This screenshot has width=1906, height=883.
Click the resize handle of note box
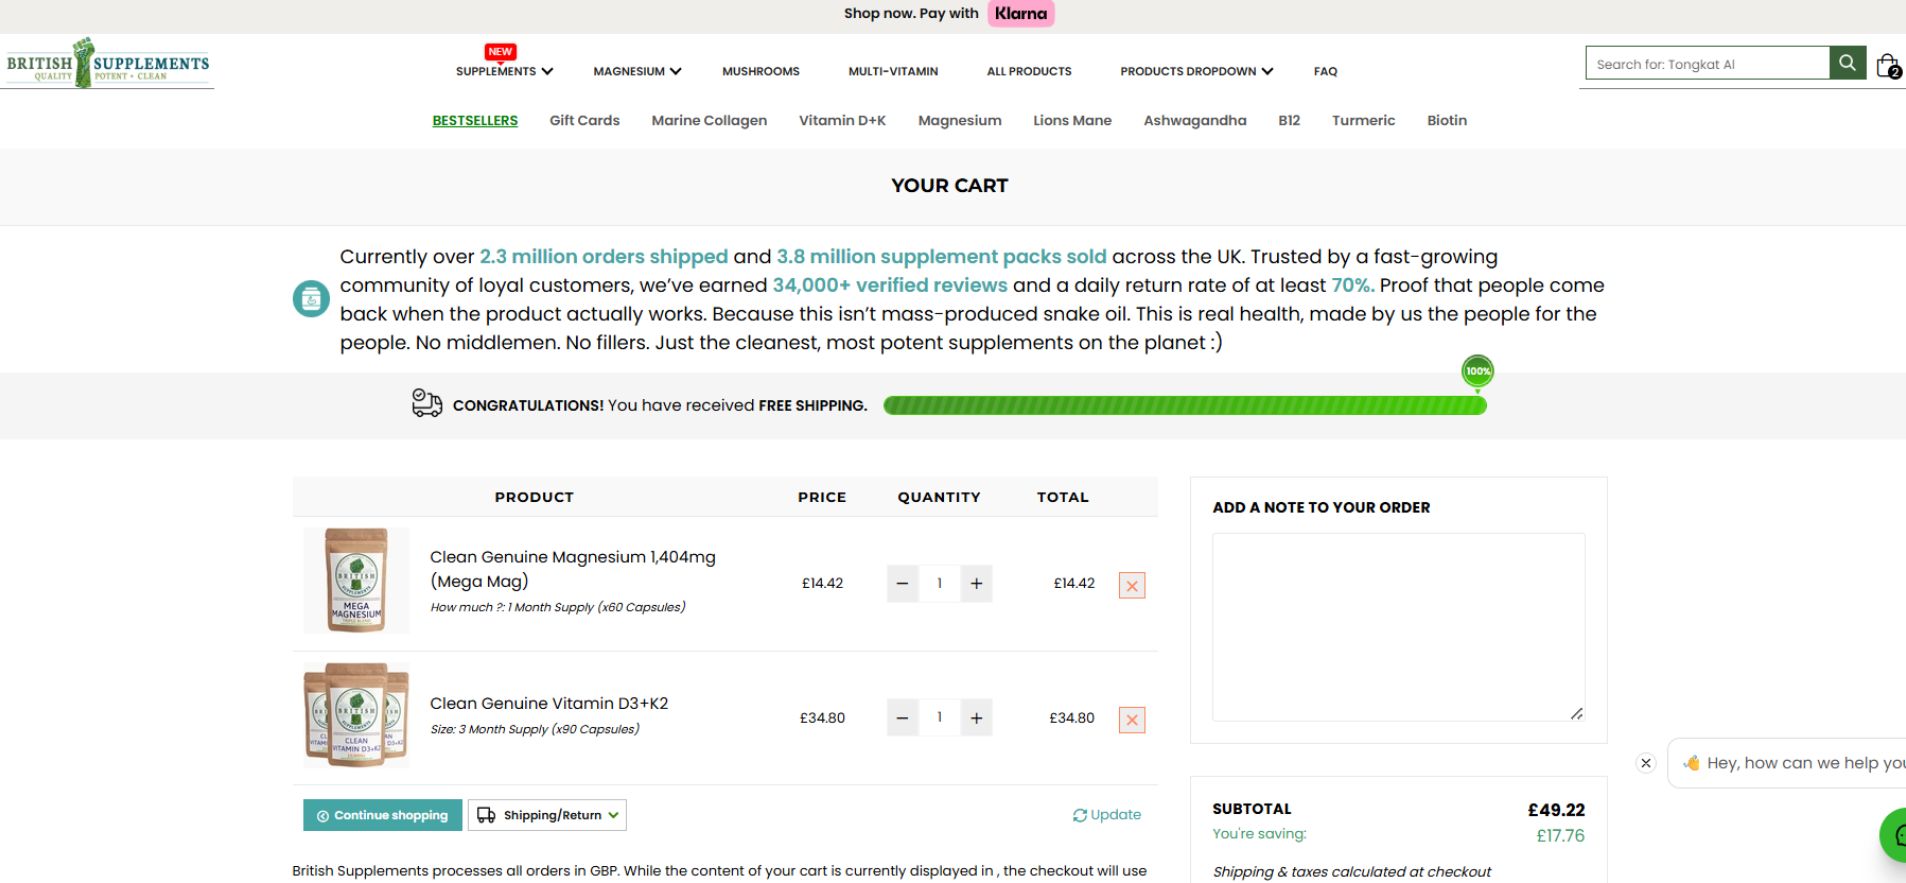(1576, 713)
